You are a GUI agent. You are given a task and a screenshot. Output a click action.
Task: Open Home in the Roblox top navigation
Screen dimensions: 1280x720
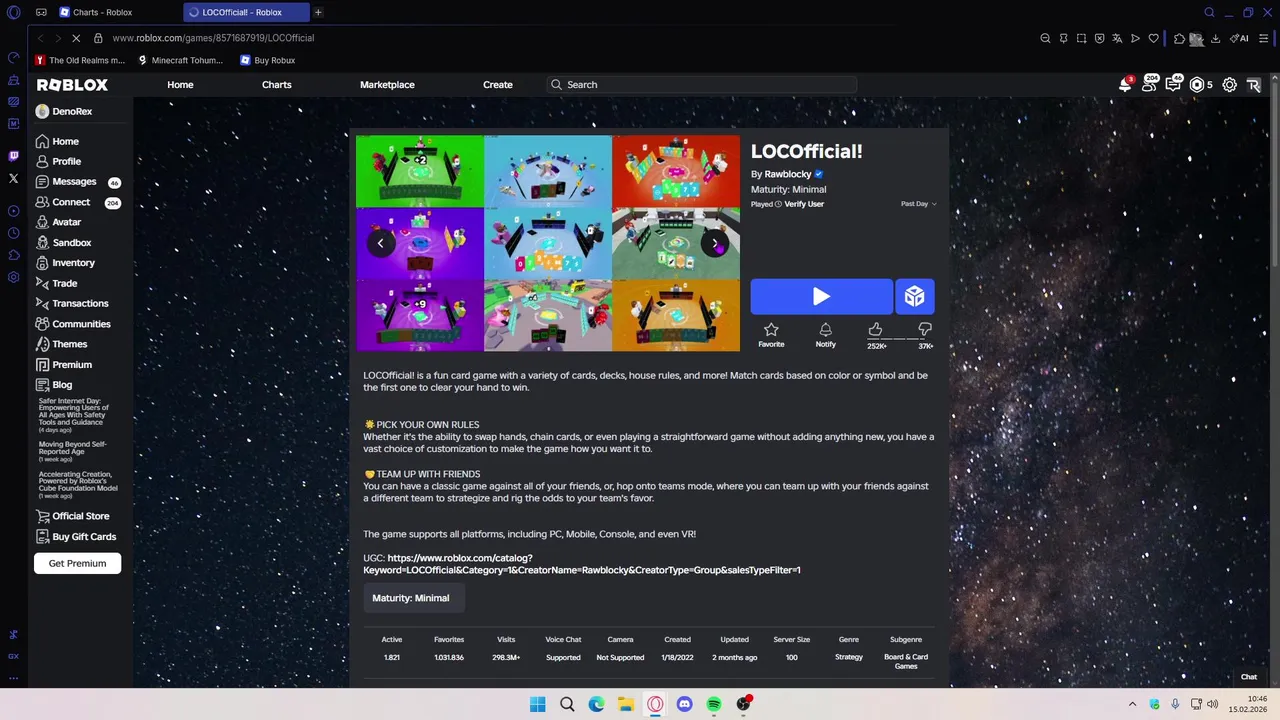pyautogui.click(x=180, y=85)
